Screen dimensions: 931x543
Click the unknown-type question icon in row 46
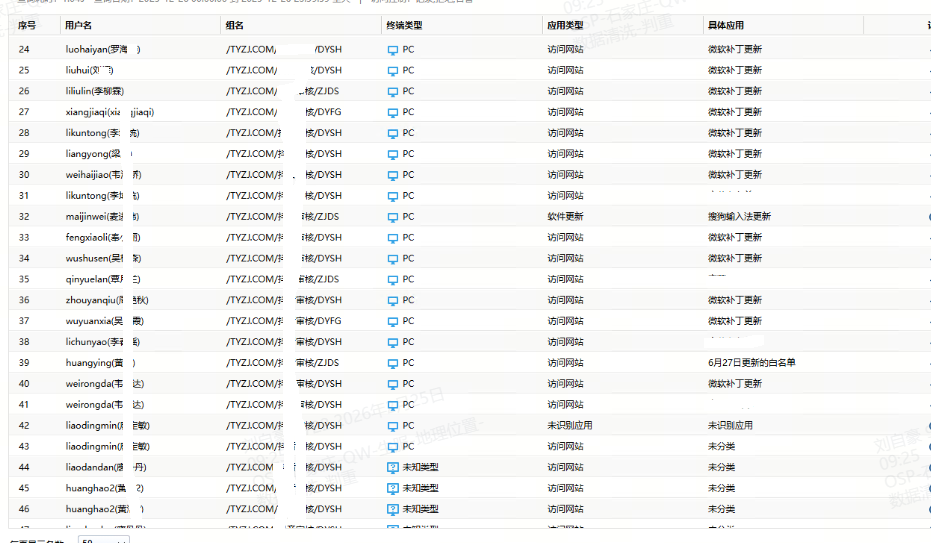[392, 509]
